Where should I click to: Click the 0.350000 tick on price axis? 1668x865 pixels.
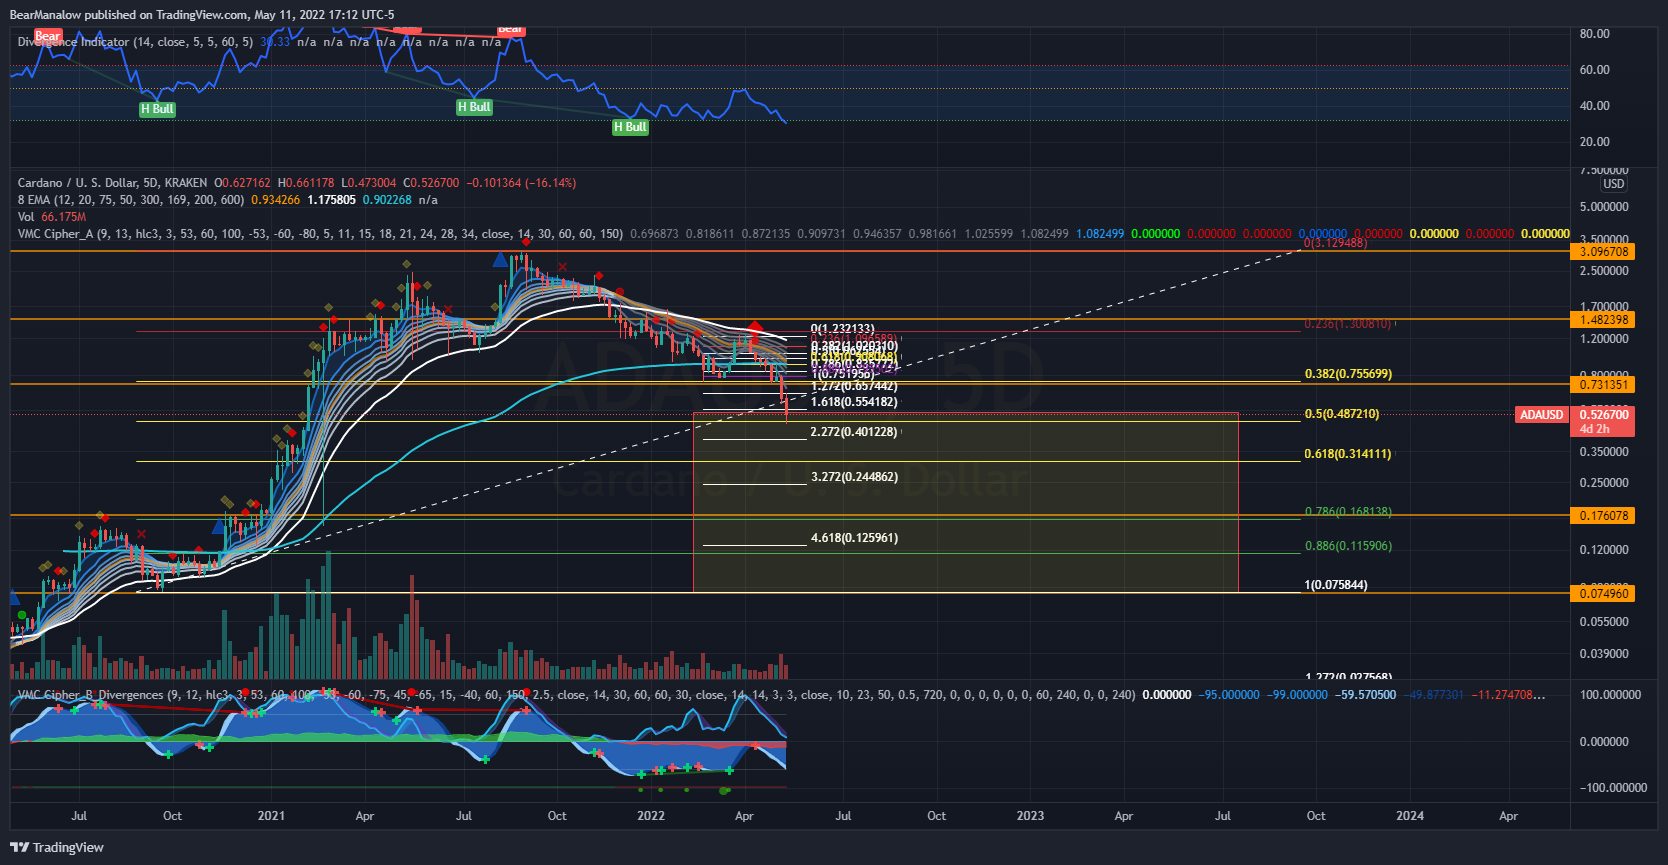[x=1604, y=452]
